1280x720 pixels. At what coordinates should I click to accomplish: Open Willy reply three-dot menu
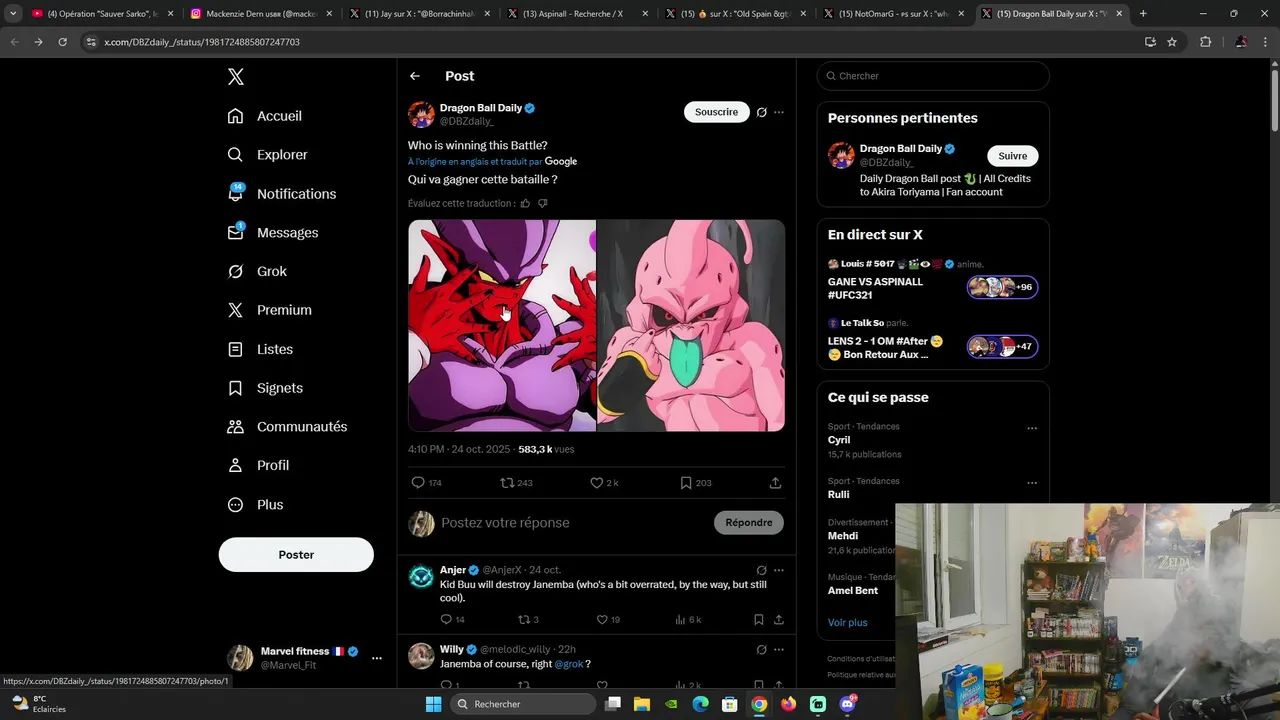pyautogui.click(x=779, y=649)
